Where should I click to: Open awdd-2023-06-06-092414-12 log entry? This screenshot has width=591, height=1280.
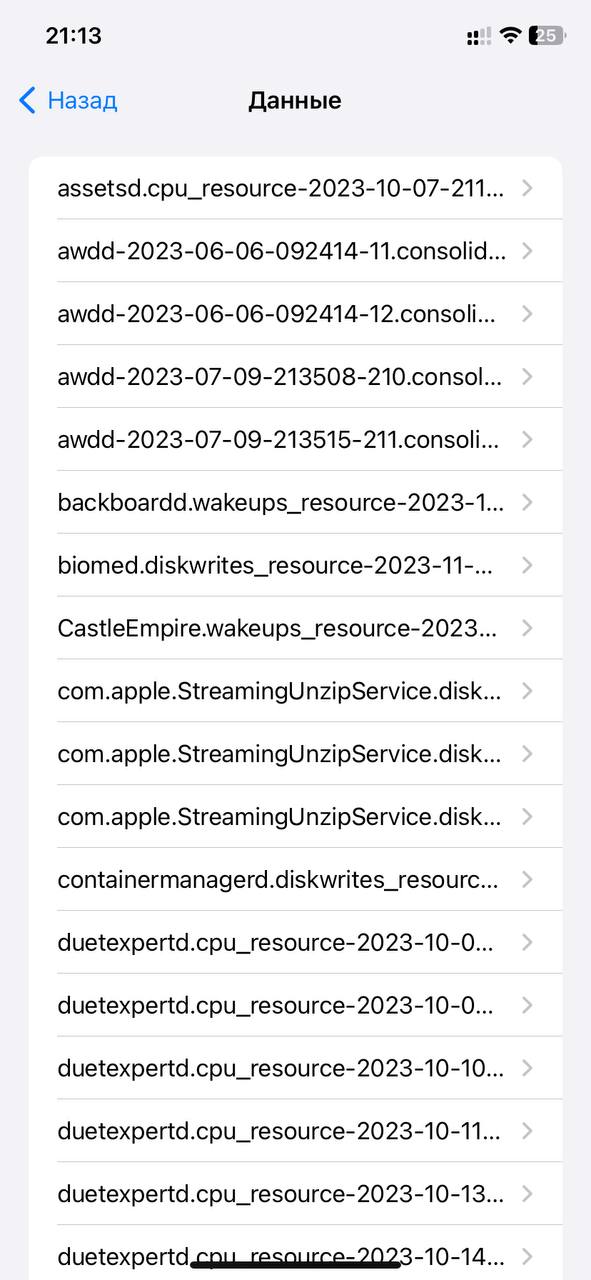[x=295, y=314]
